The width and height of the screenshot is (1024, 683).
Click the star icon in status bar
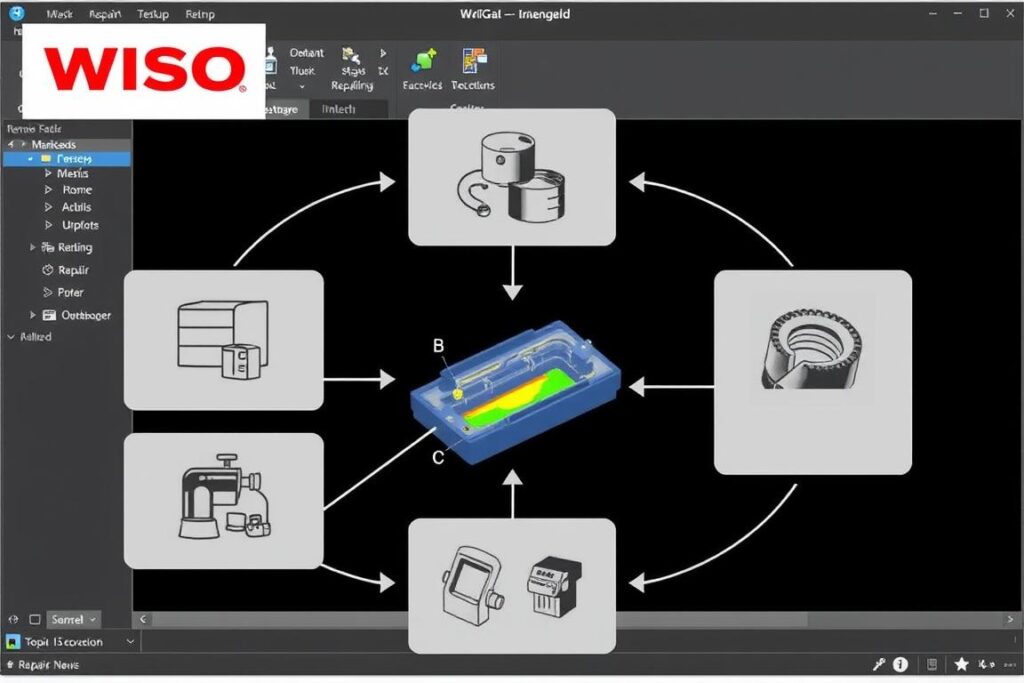[x=961, y=664]
